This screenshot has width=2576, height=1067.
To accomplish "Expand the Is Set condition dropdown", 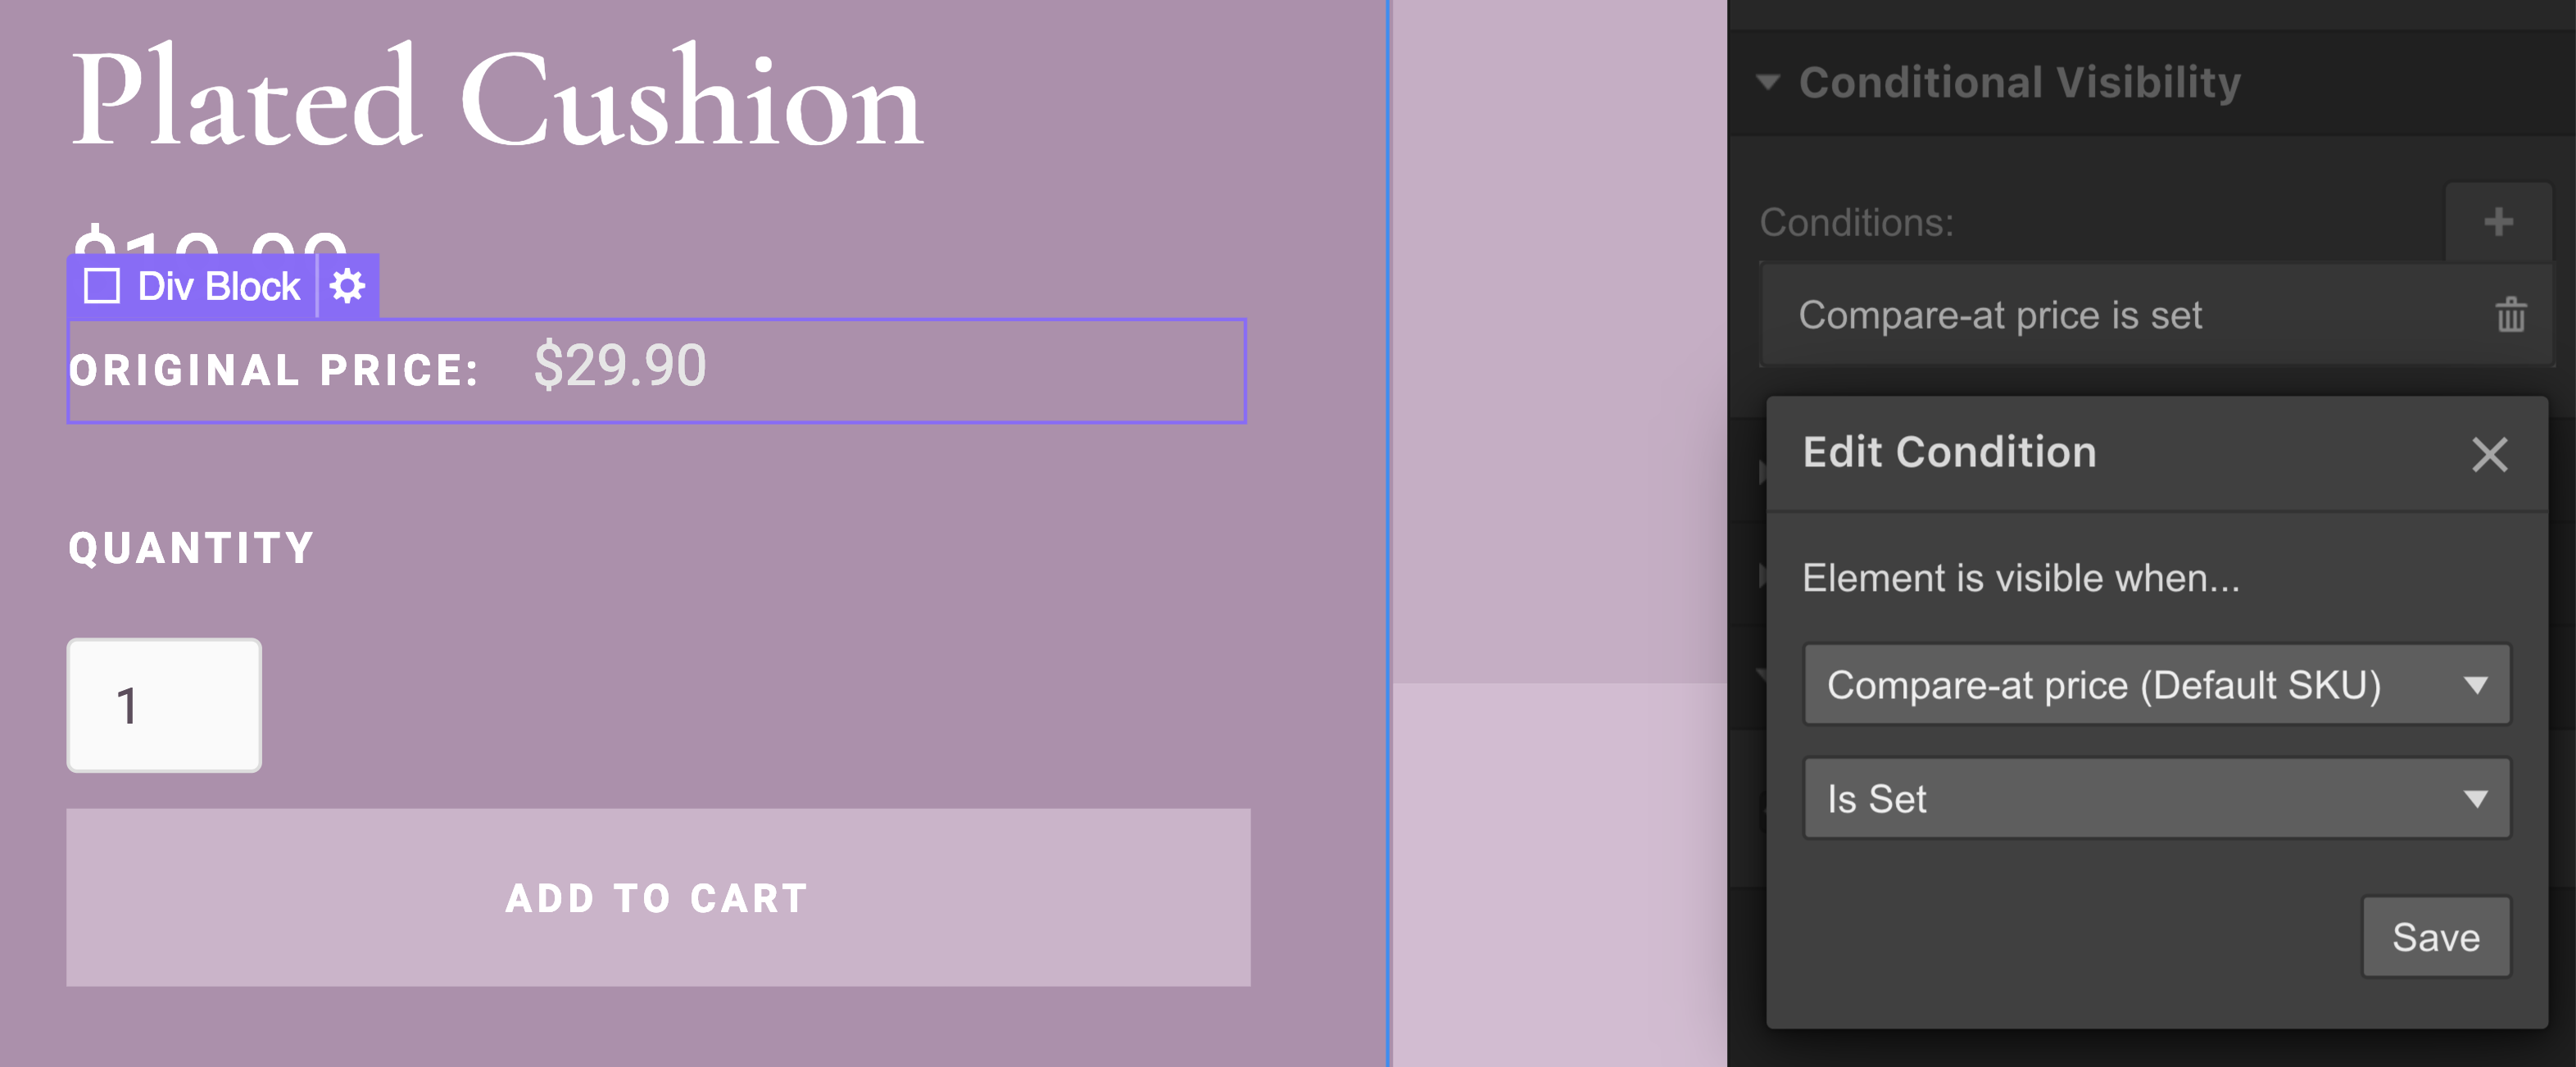I will click(x=2152, y=801).
